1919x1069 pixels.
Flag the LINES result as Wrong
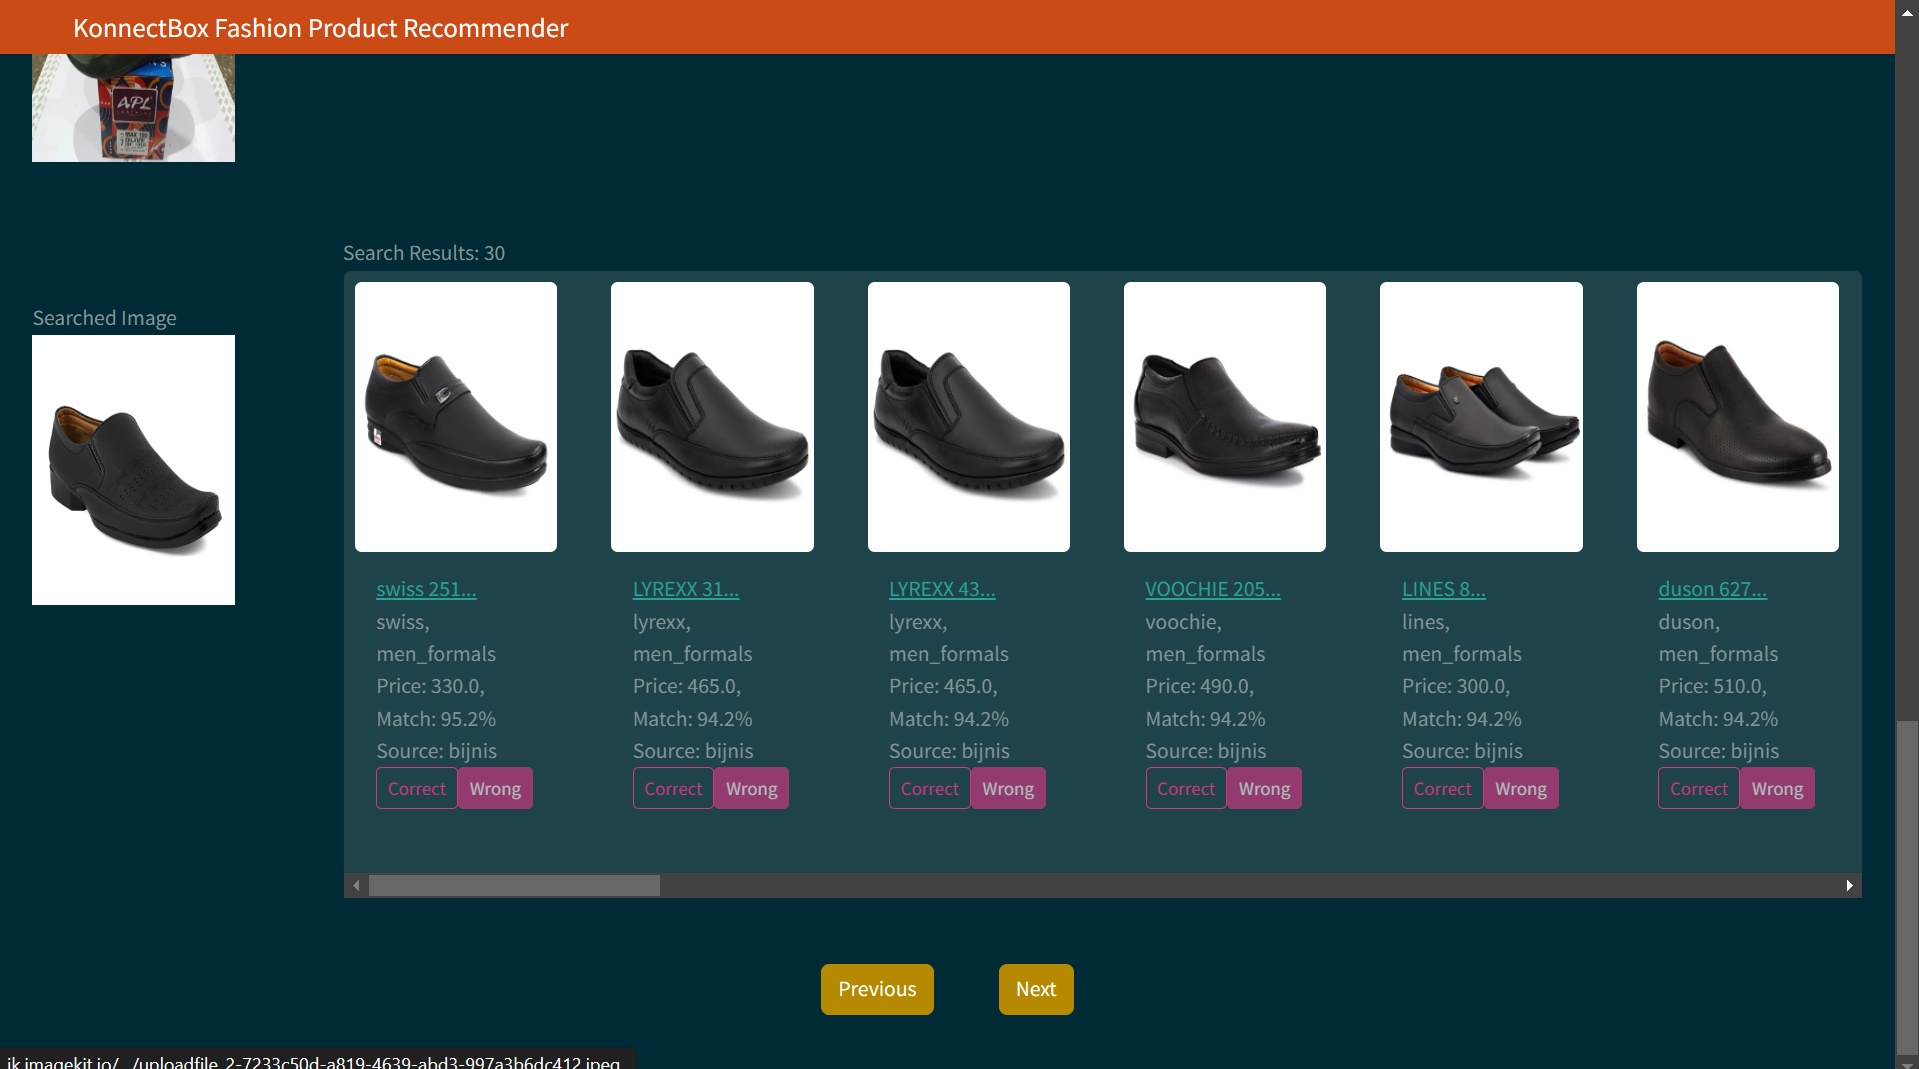point(1520,788)
